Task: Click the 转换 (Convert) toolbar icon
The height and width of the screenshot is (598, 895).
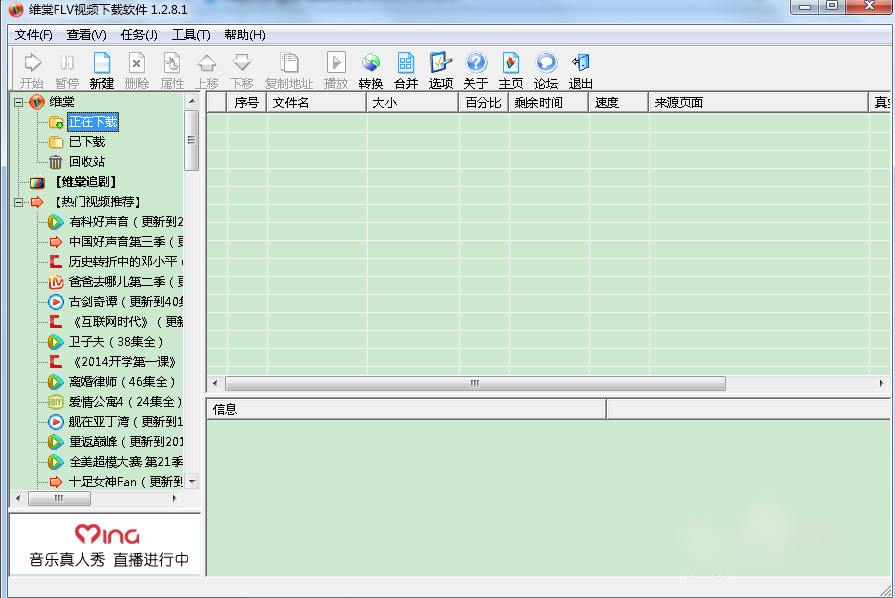Action: (370, 66)
